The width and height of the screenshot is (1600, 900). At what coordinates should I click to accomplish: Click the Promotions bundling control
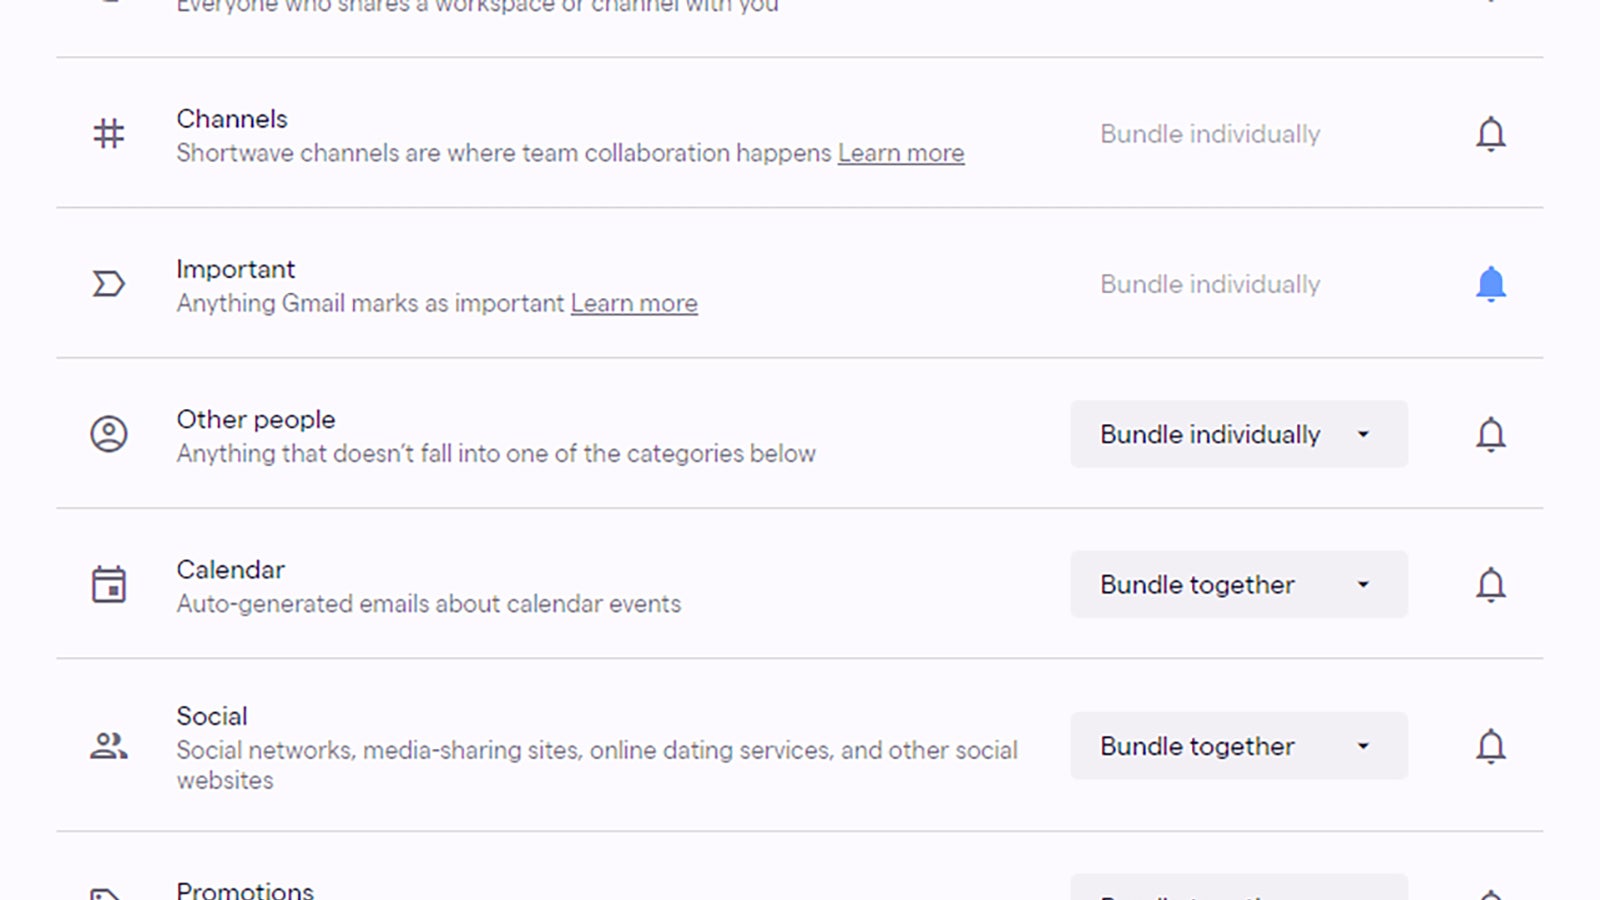[x=1238, y=888]
